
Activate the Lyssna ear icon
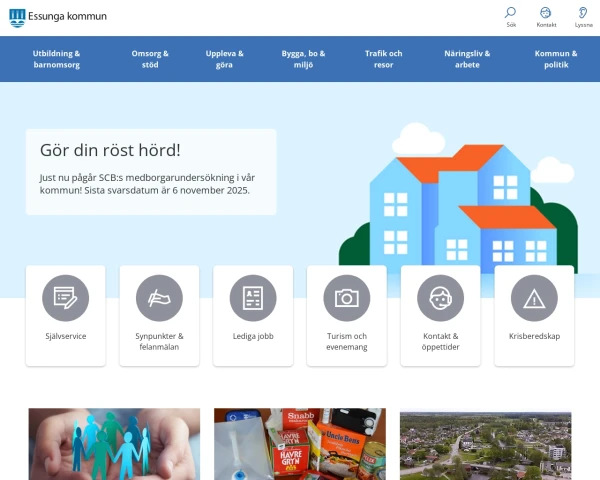(x=583, y=13)
